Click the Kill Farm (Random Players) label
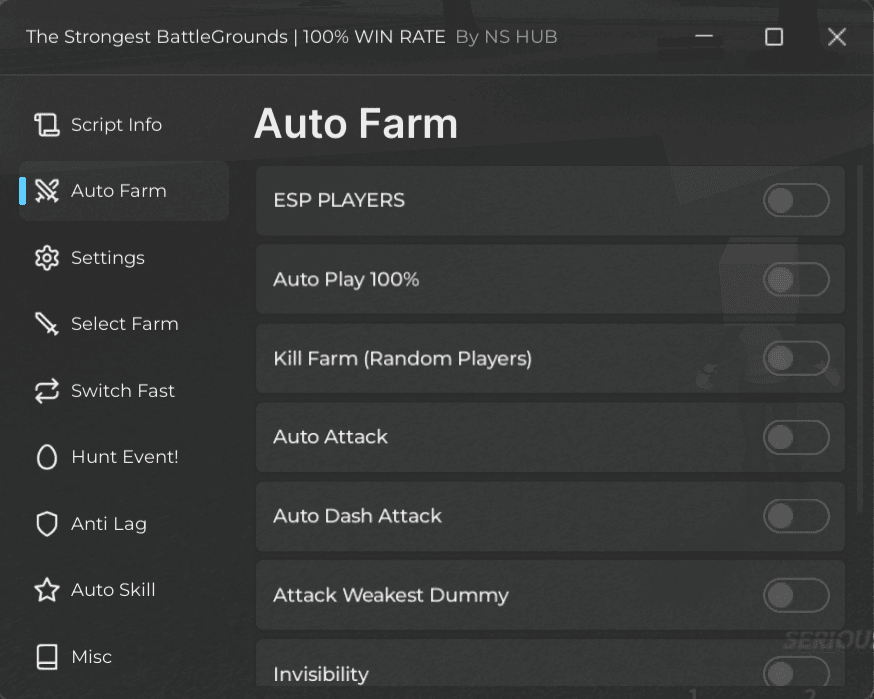The width and height of the screenshot is (874, 699). click(x=402, y=358)
